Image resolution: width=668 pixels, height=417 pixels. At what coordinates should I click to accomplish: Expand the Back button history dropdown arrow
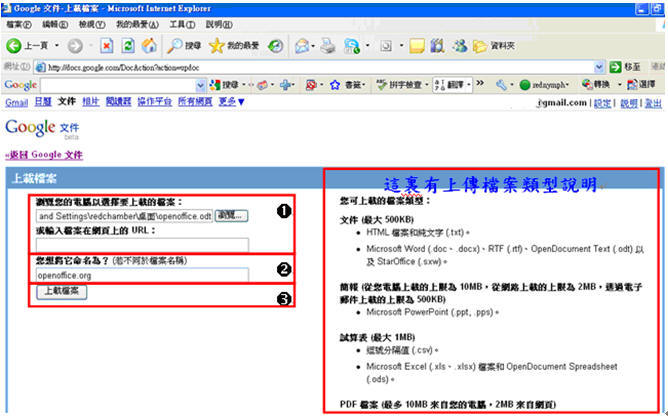coord(57,46)
